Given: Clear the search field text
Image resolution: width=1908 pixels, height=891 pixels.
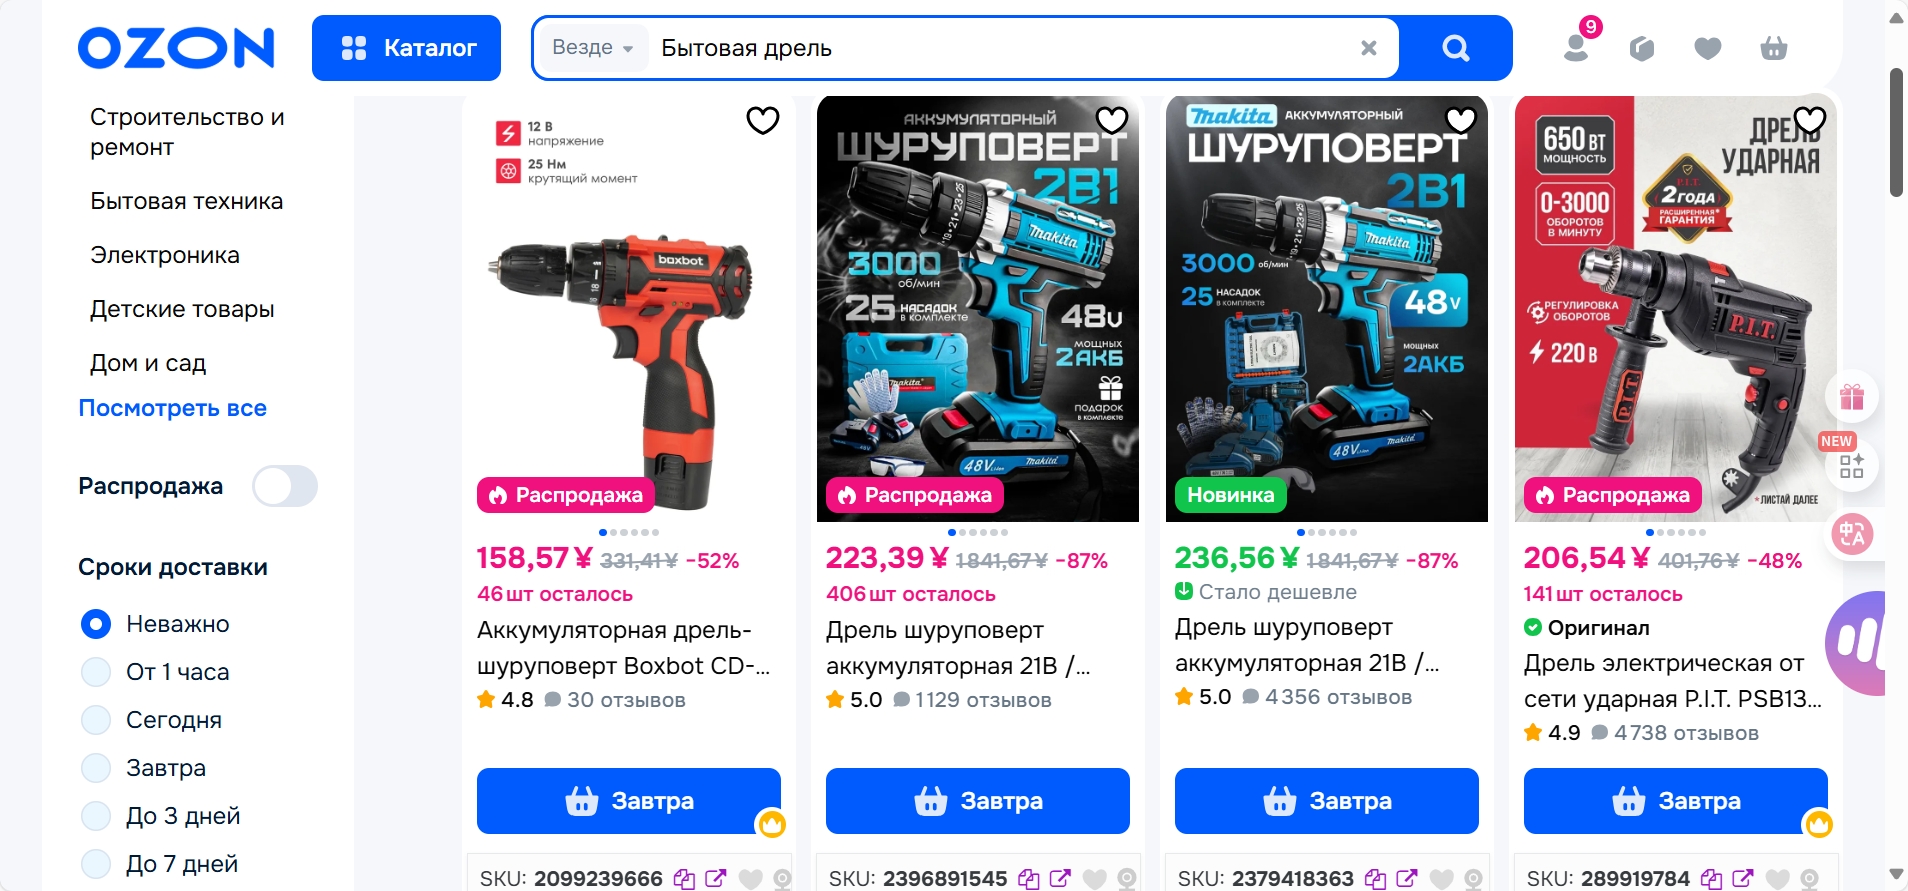Looking at the screenshot, I should point(1369,48).
